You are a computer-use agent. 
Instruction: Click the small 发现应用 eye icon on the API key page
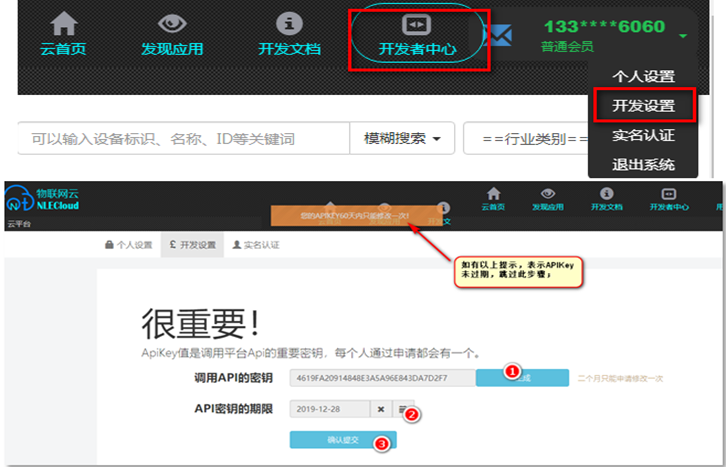tap(548, 199)
